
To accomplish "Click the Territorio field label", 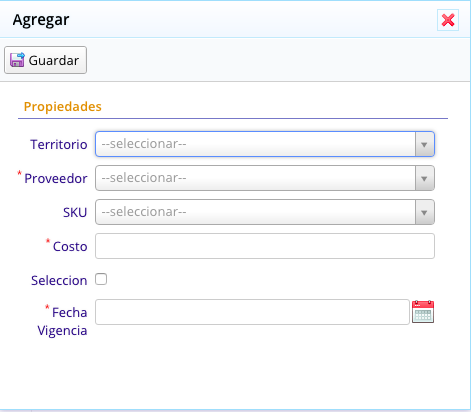I will [59, 145].
